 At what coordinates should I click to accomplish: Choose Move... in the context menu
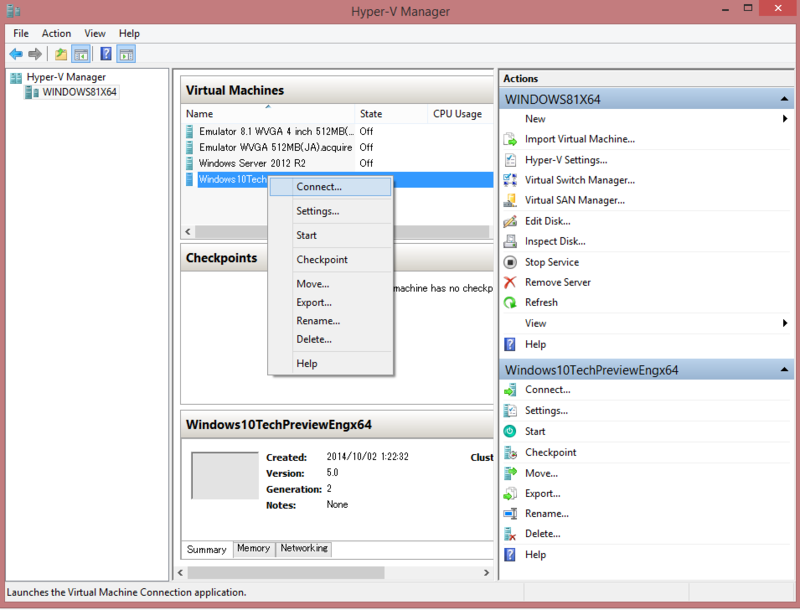(331, 284)
